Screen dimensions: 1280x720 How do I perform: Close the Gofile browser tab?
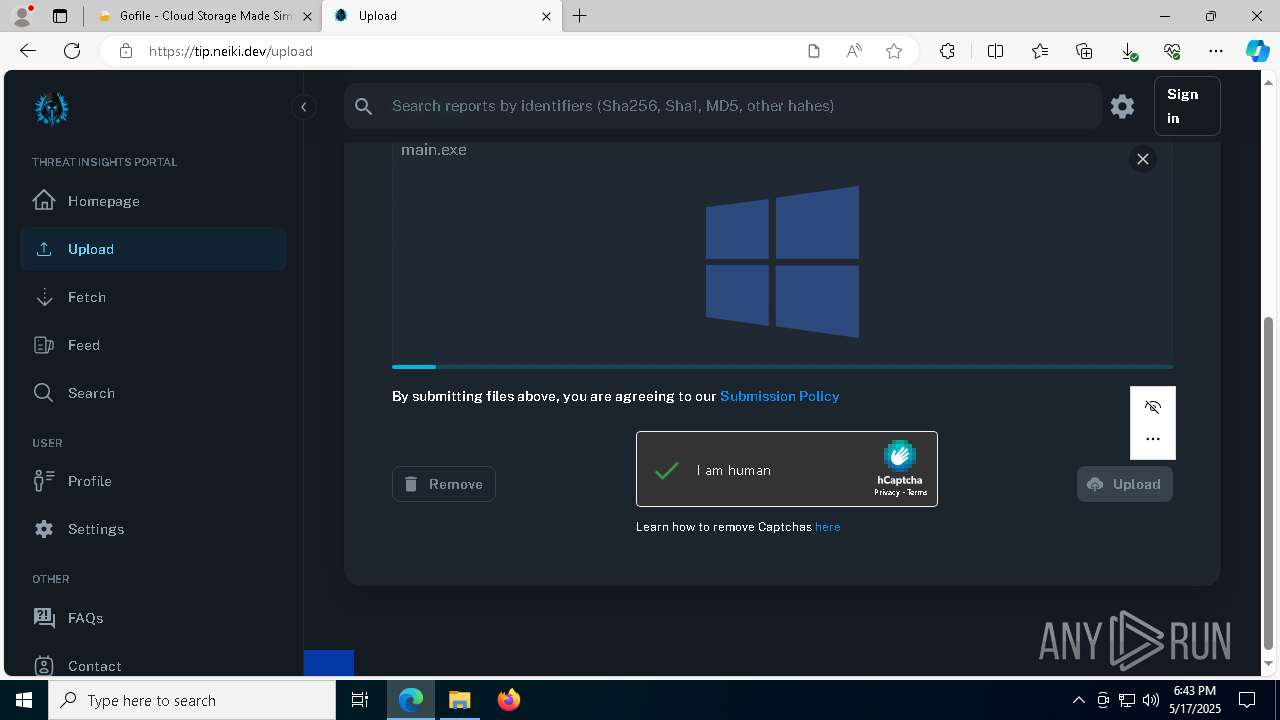pyautogui.click(x=307, y=16)
